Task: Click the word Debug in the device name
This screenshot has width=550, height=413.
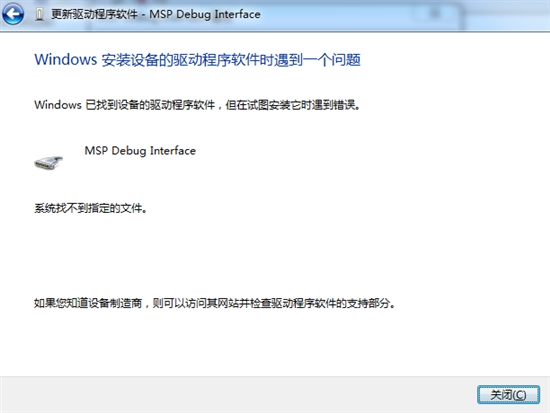Action: tap(129, 151)
